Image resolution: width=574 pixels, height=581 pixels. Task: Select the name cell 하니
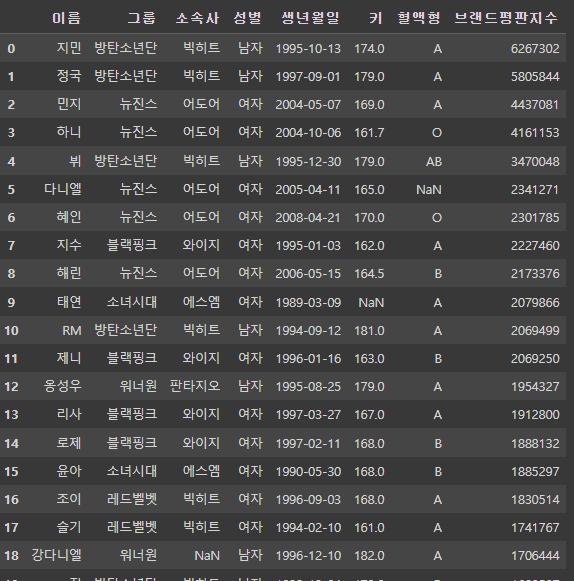pyautogui.click(x=69, y=132)
